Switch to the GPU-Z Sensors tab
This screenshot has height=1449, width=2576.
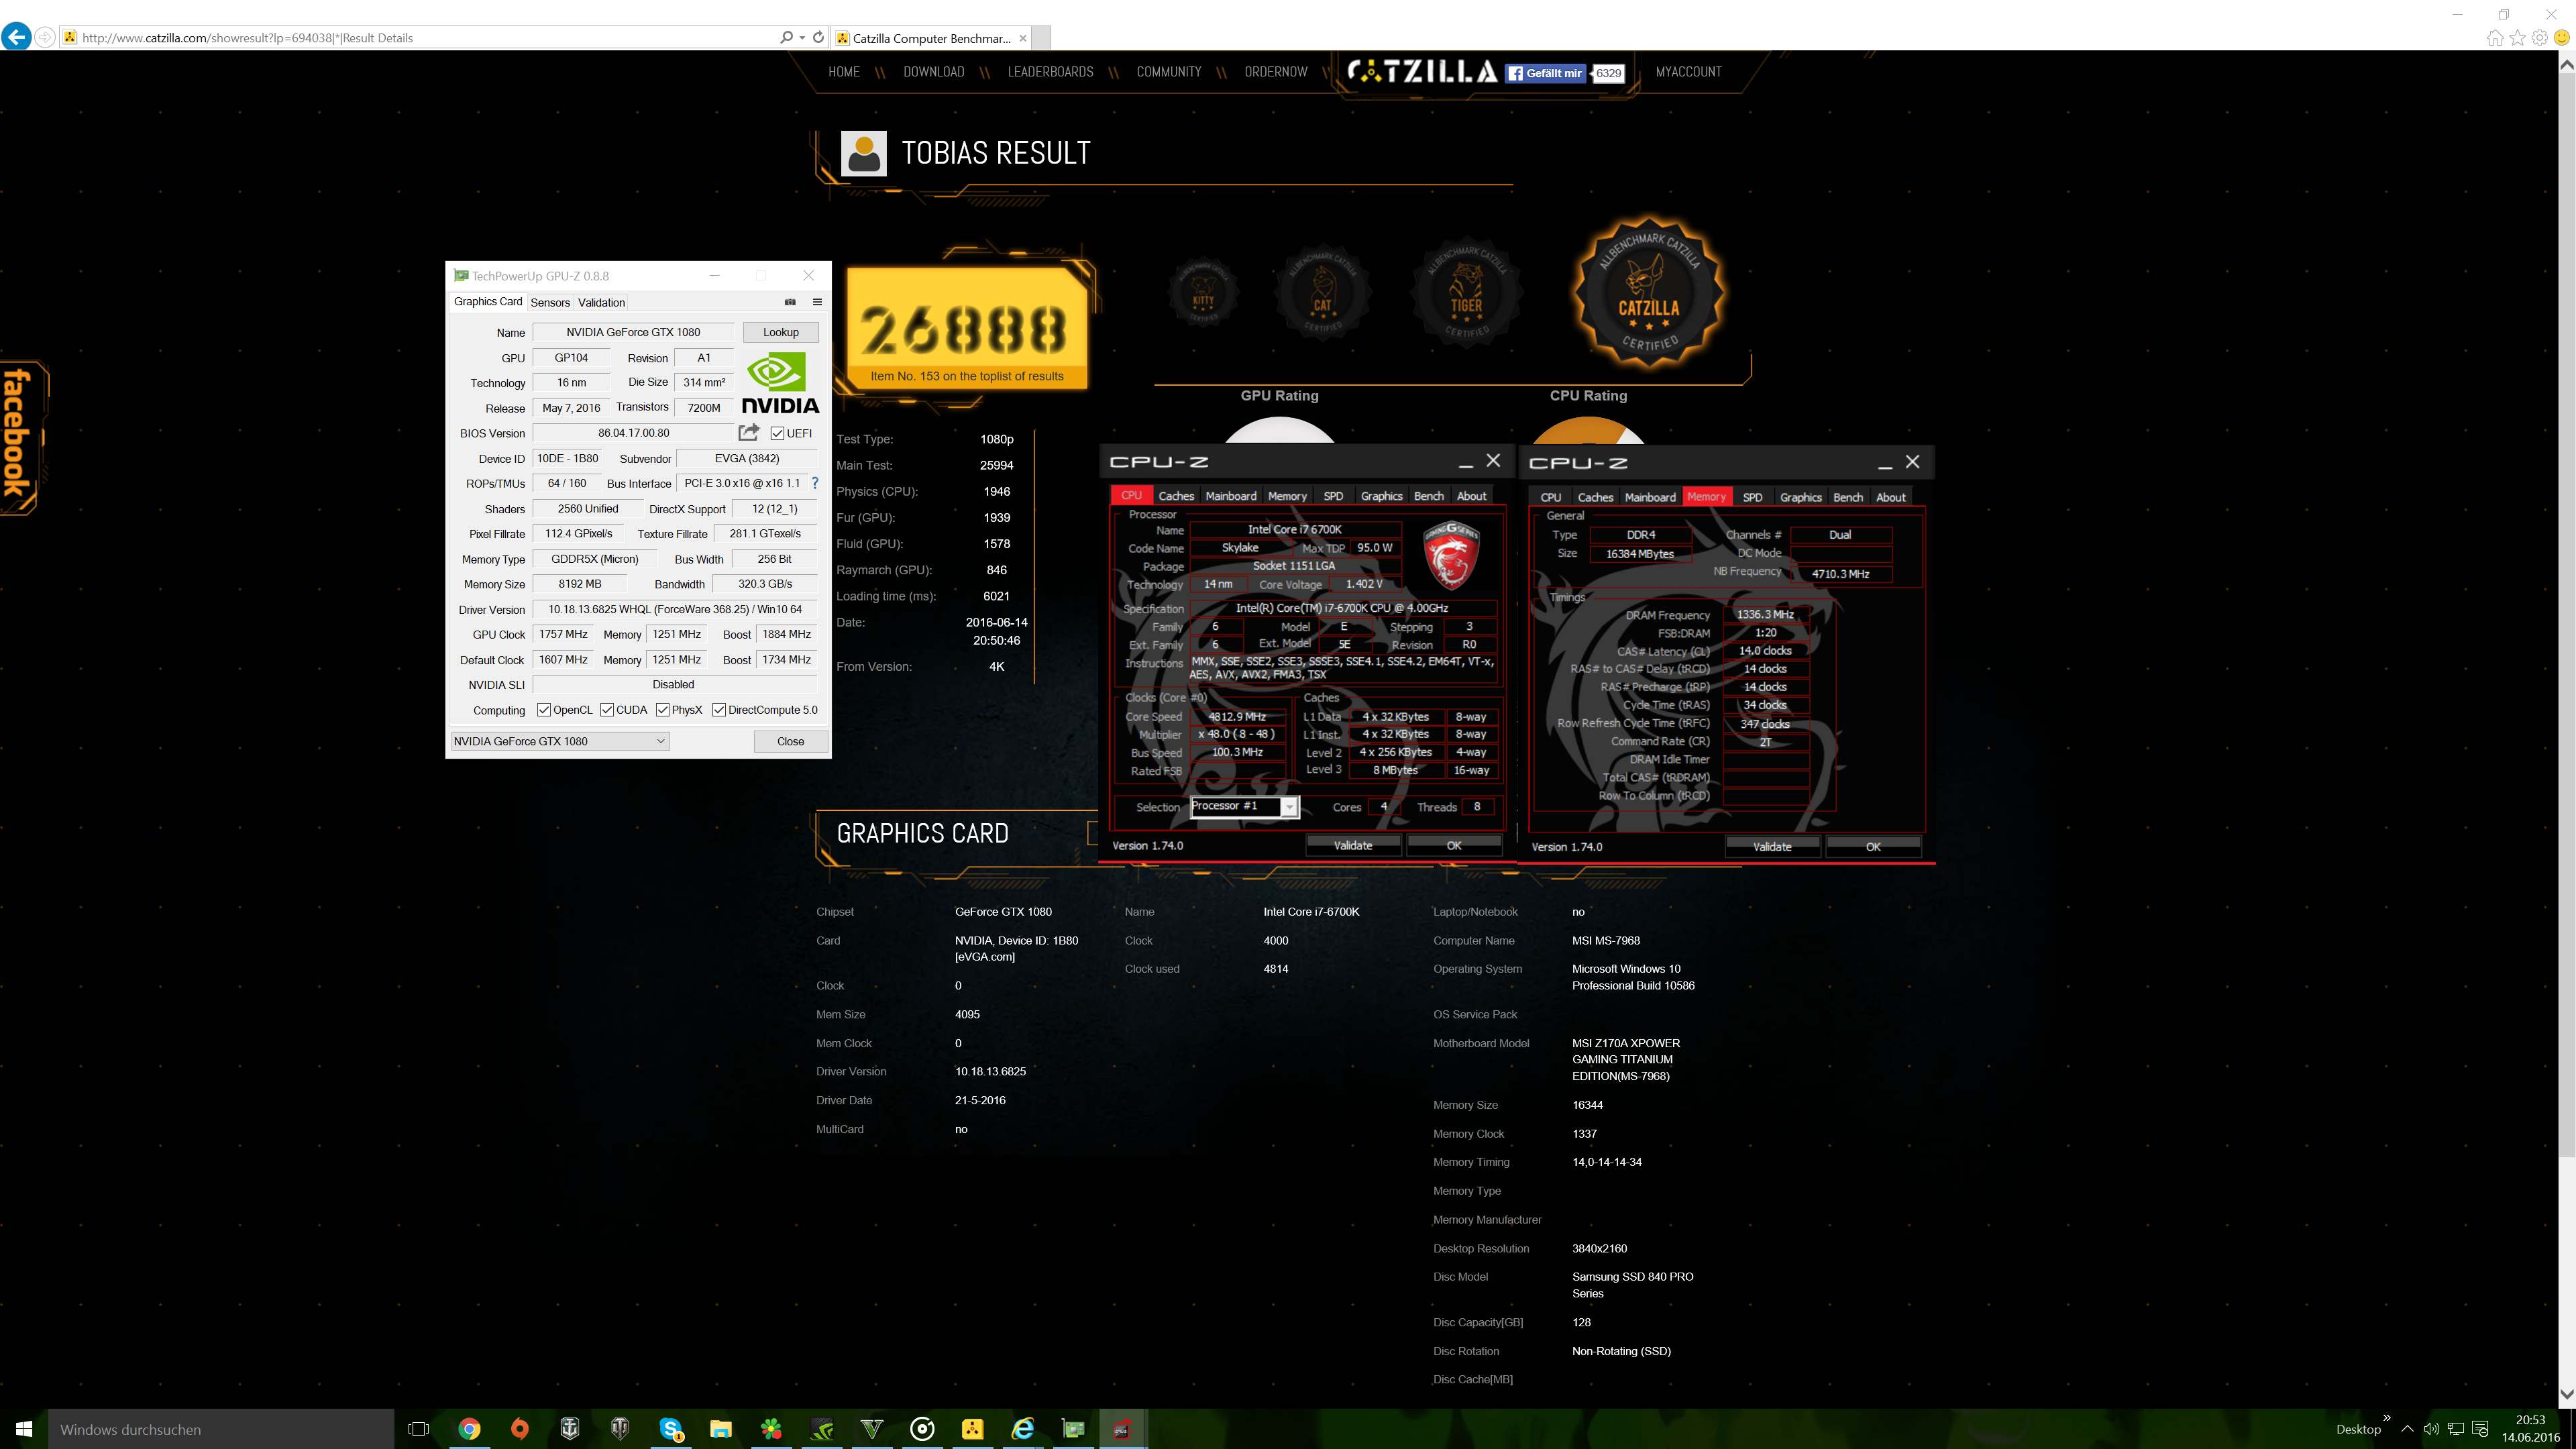(x=550, y=302)
